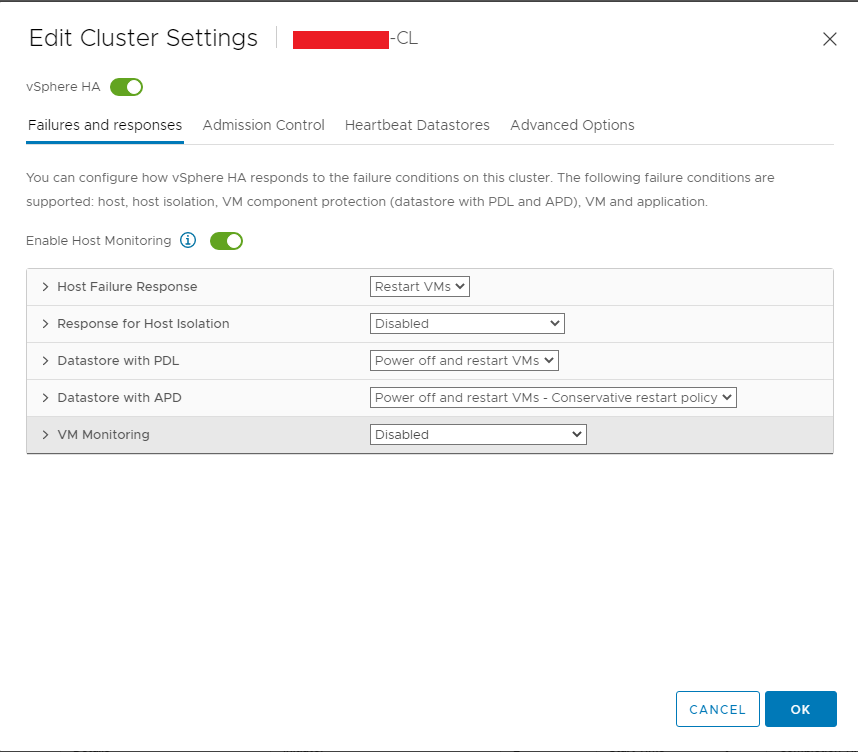Viewport: 858px width, 752px height.
Task: Click the Host Failure Response label
Action: pos(127,287)
